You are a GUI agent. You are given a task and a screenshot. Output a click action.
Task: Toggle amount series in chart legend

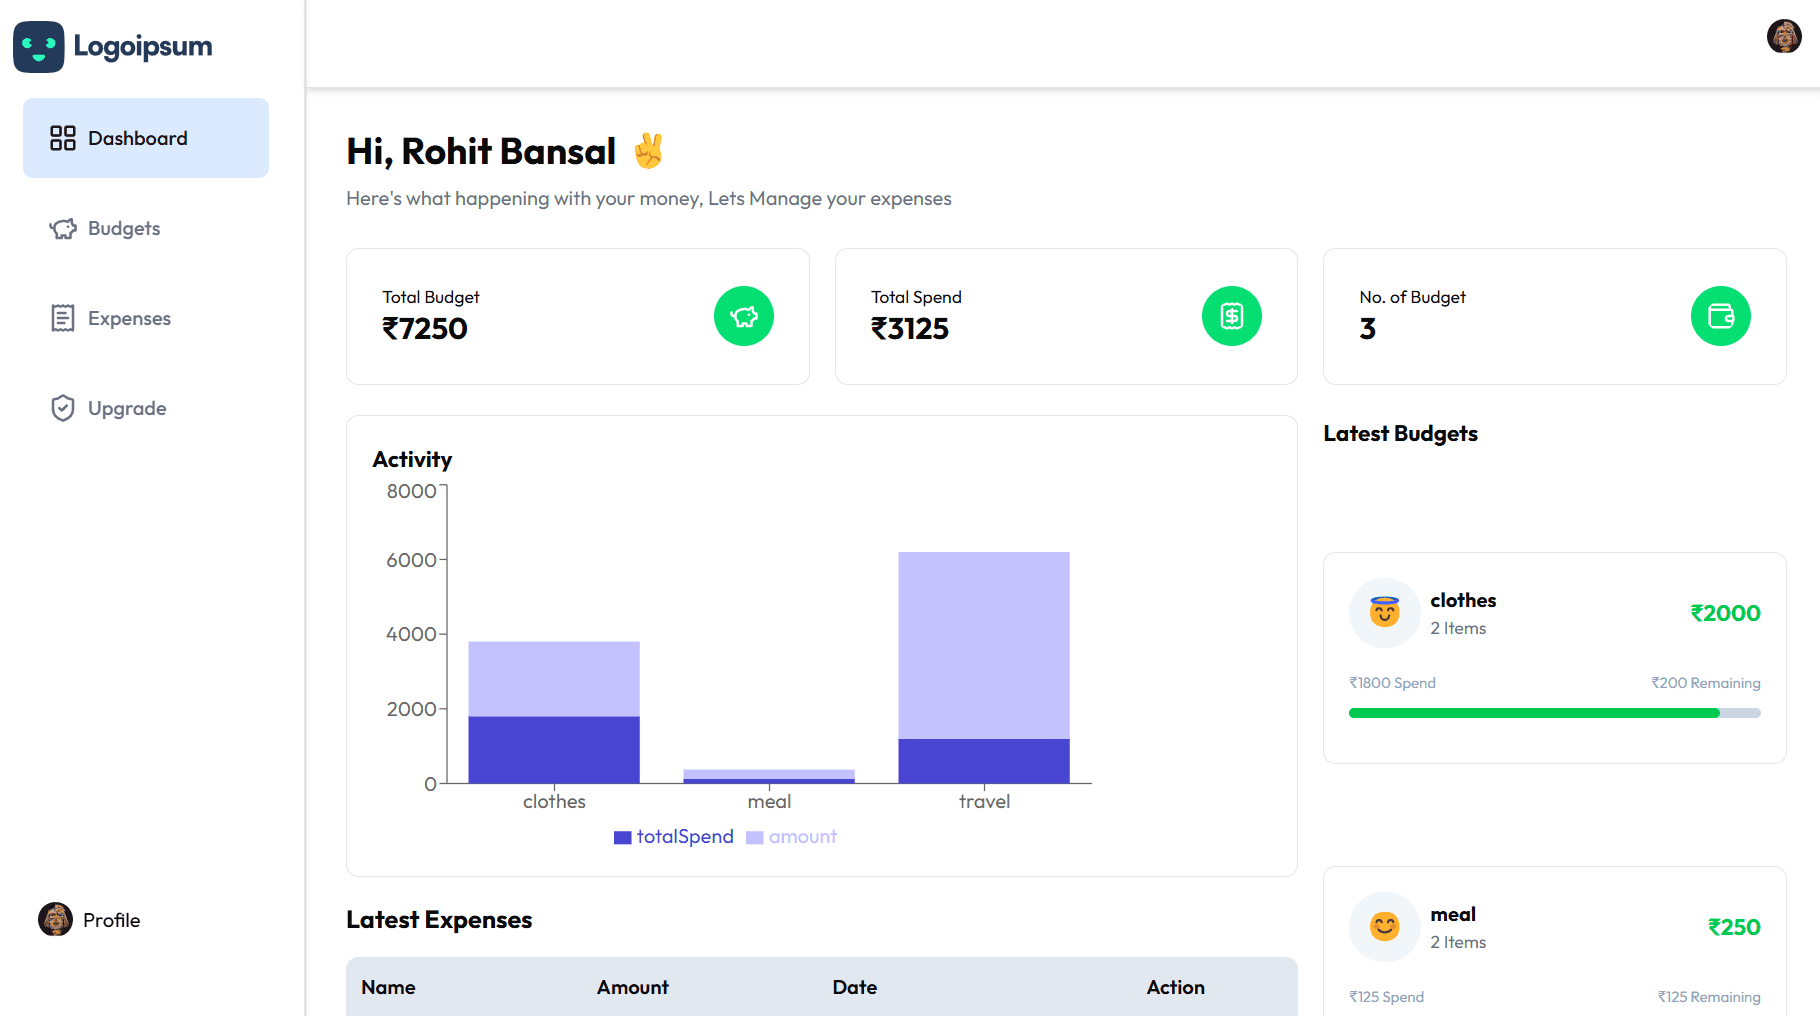pos(792,837)
